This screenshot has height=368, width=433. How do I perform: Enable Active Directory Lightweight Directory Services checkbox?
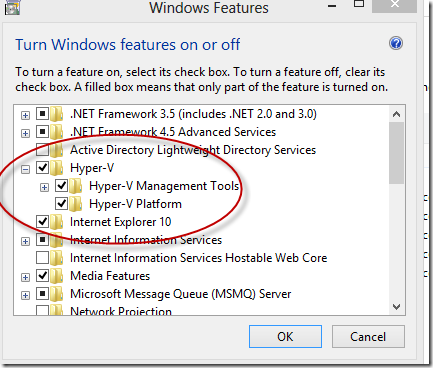pos(42,150)
